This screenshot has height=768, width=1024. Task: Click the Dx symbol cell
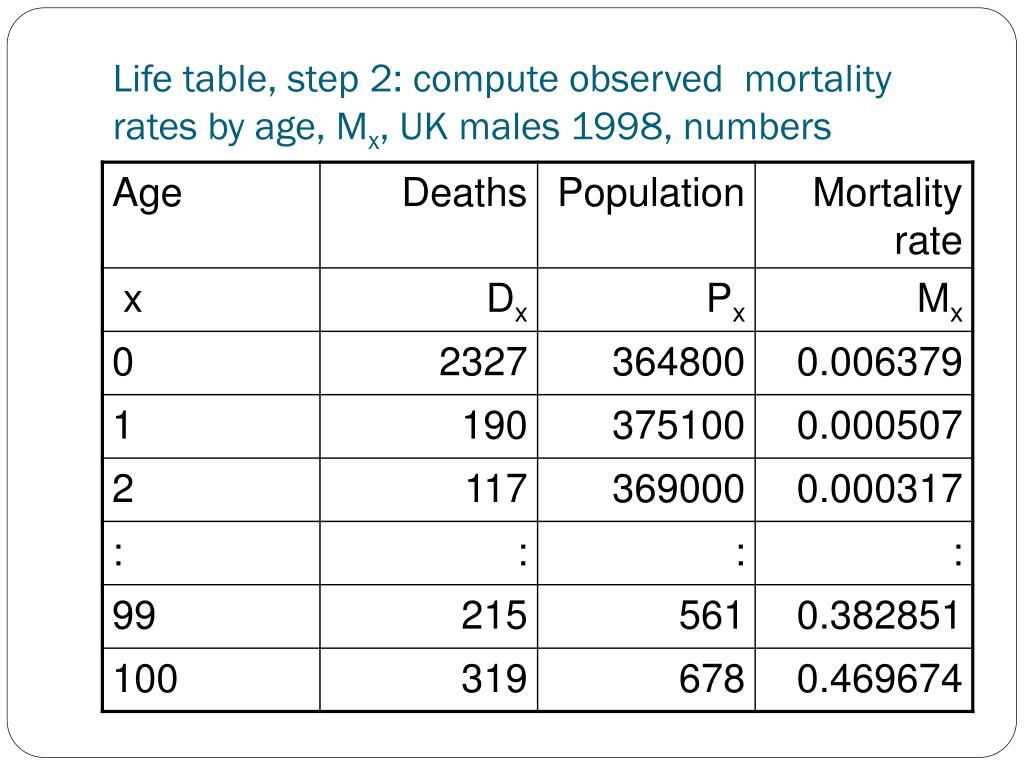click(428, 300)
